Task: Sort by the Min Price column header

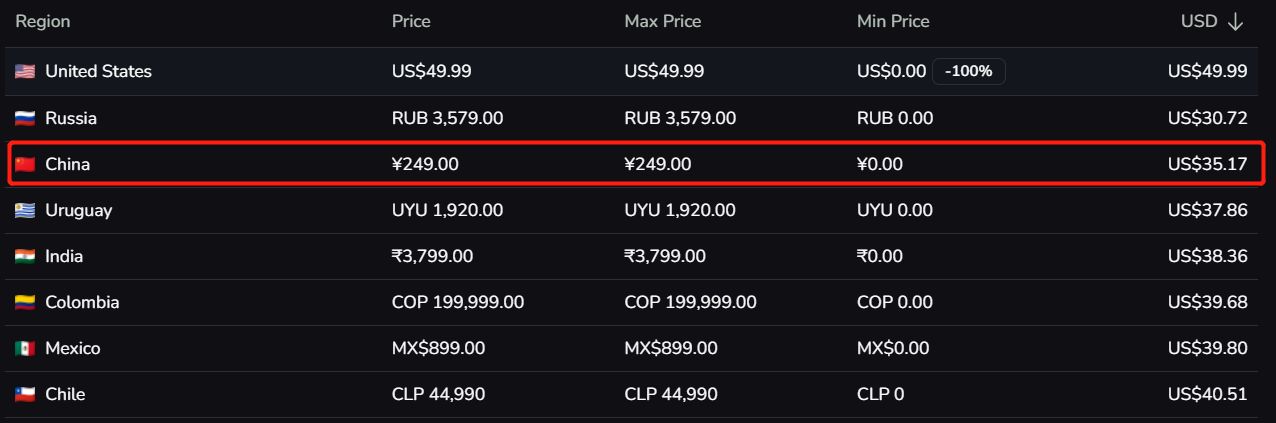Action: tap(893, 21)
